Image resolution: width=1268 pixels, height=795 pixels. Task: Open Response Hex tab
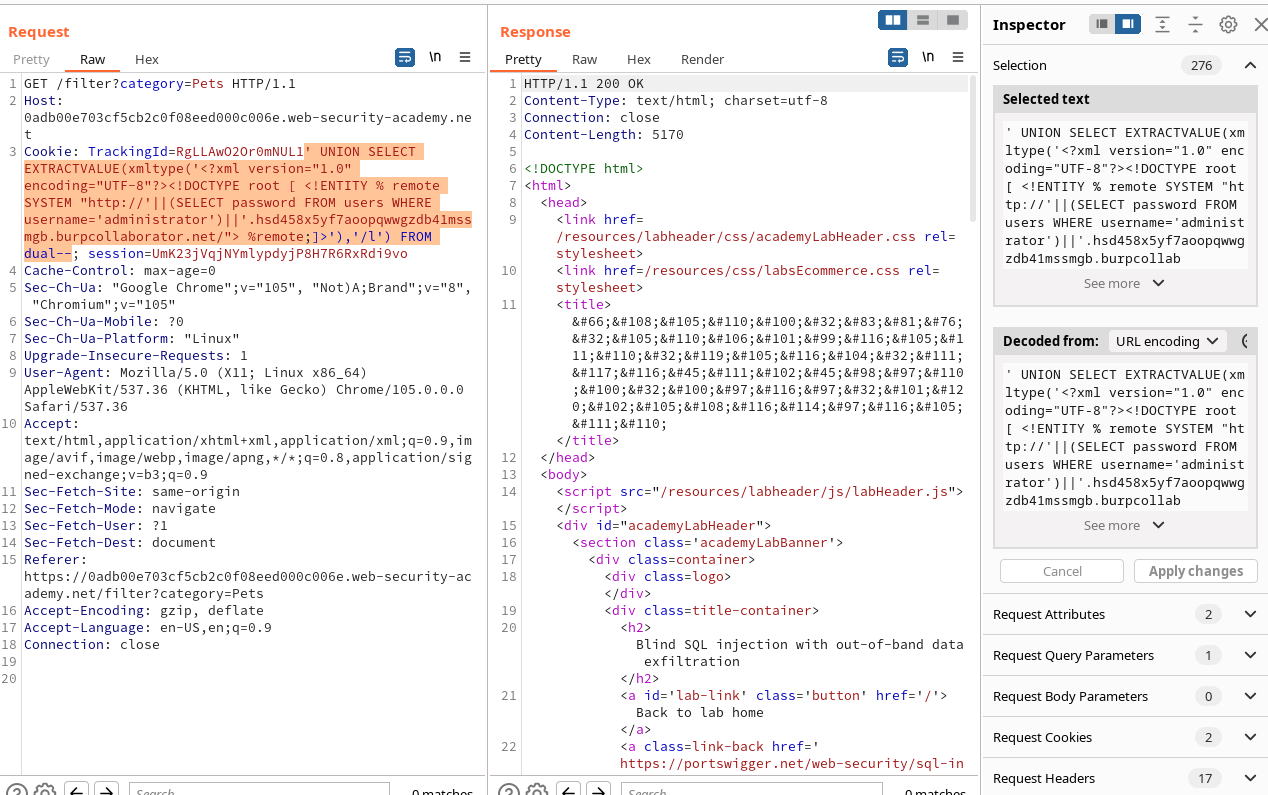[639, 59]
